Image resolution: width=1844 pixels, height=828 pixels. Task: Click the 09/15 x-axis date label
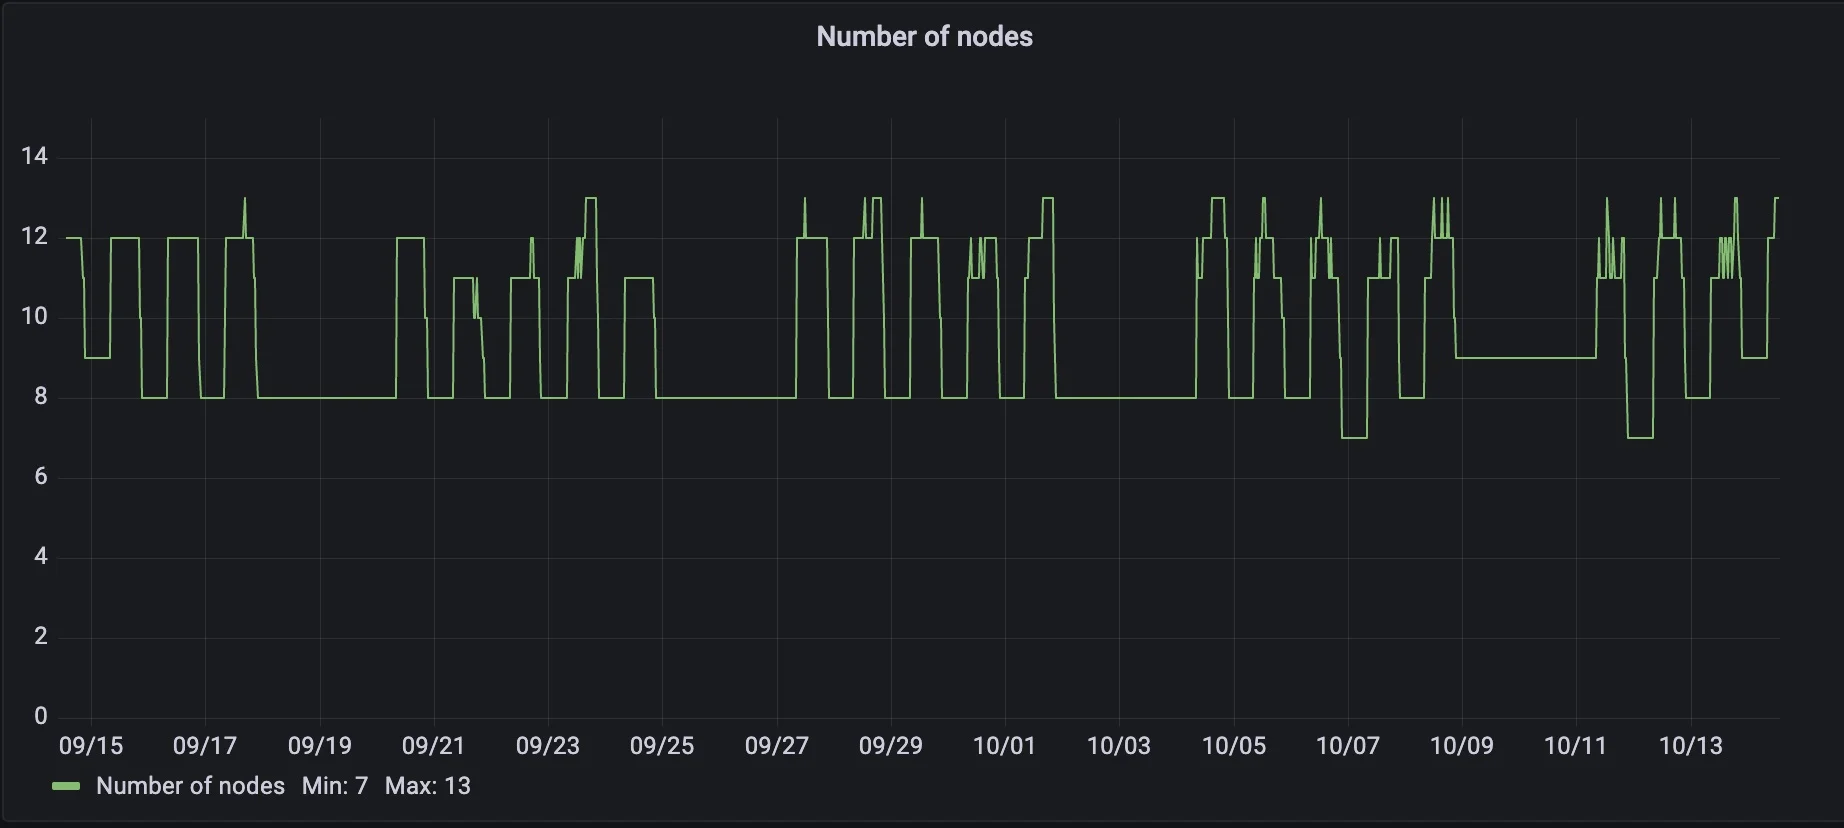tap(91, 746)
